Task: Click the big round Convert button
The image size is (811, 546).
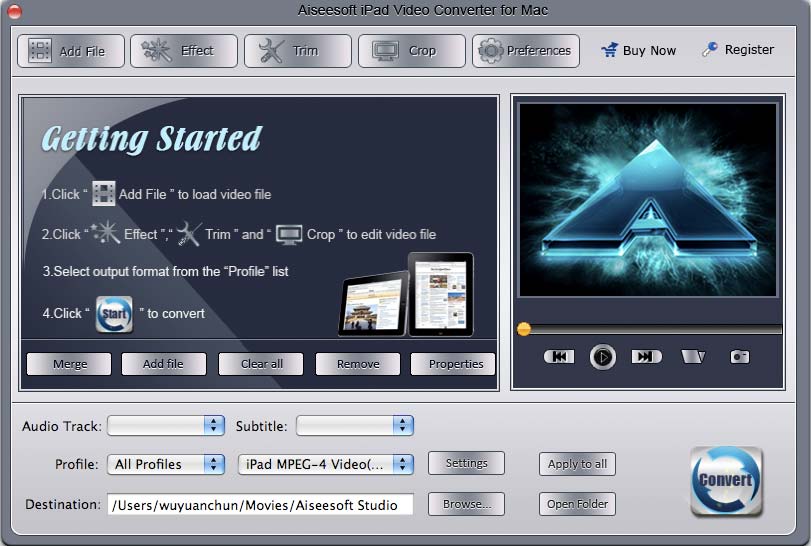Action: click(726, 481)
